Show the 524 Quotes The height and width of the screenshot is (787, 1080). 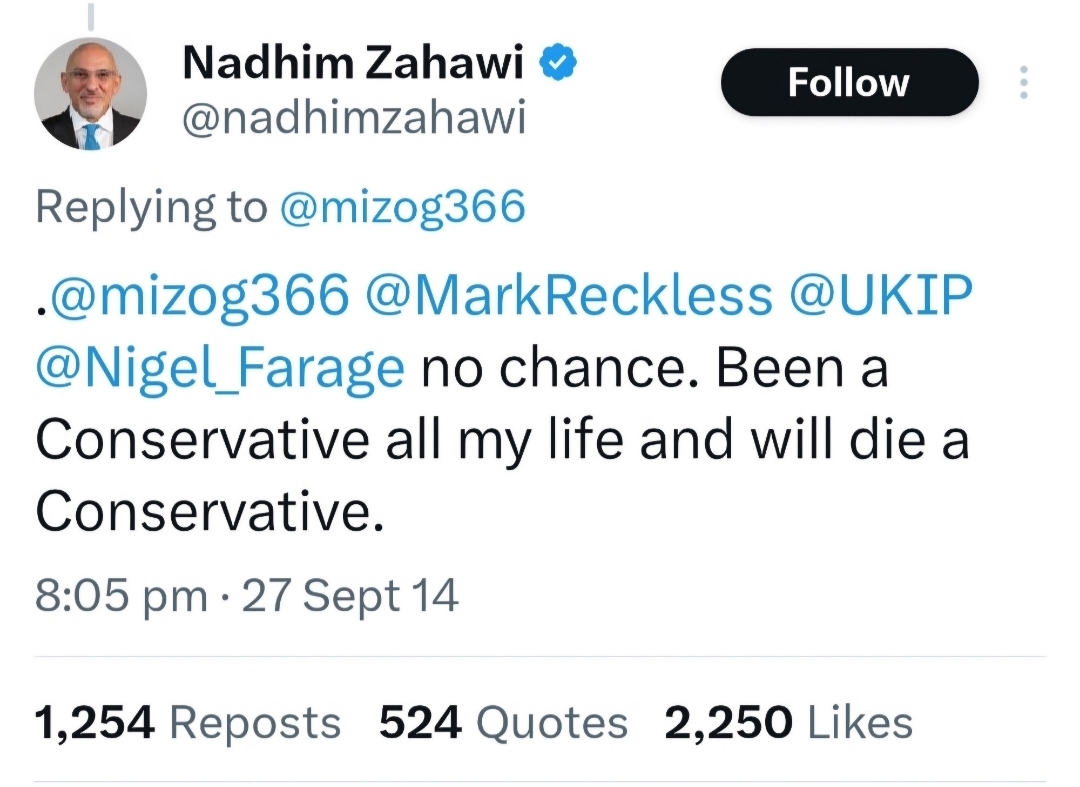coord(503,722)
